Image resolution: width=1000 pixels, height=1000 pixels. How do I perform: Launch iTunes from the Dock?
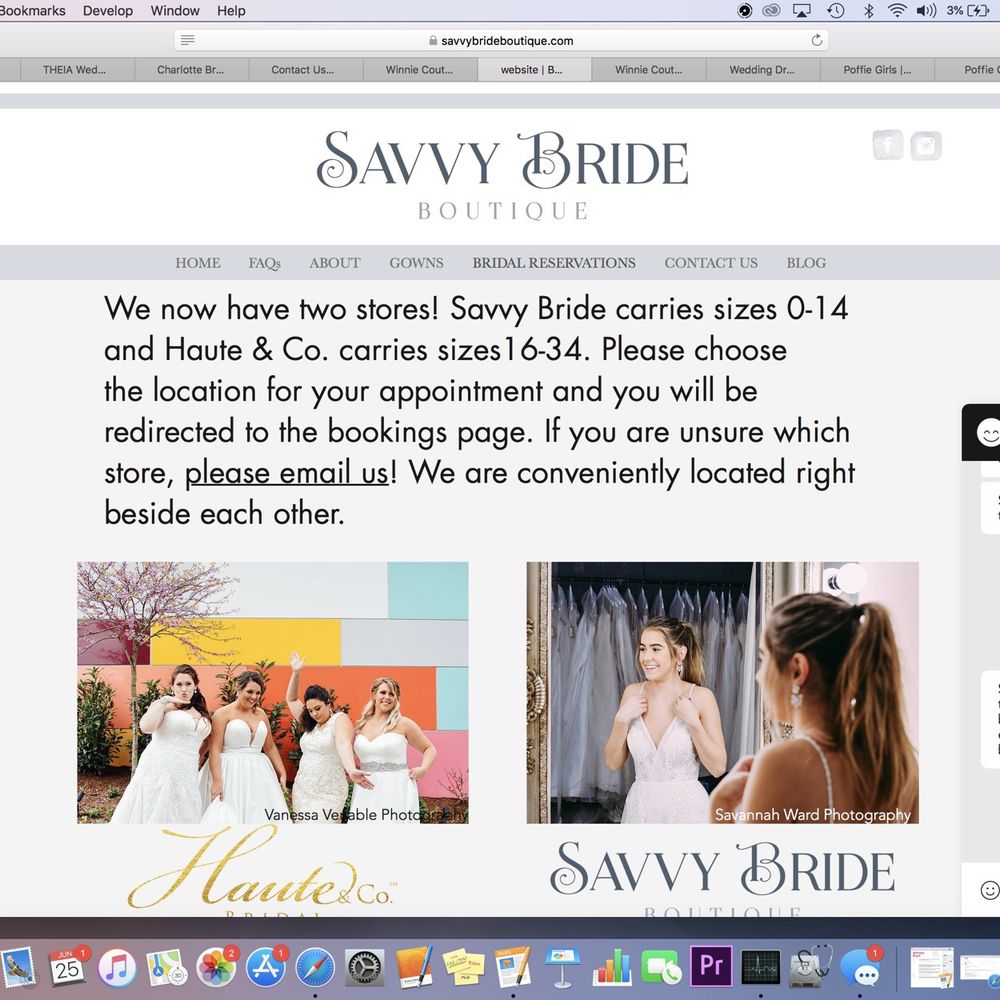(117, 967)
